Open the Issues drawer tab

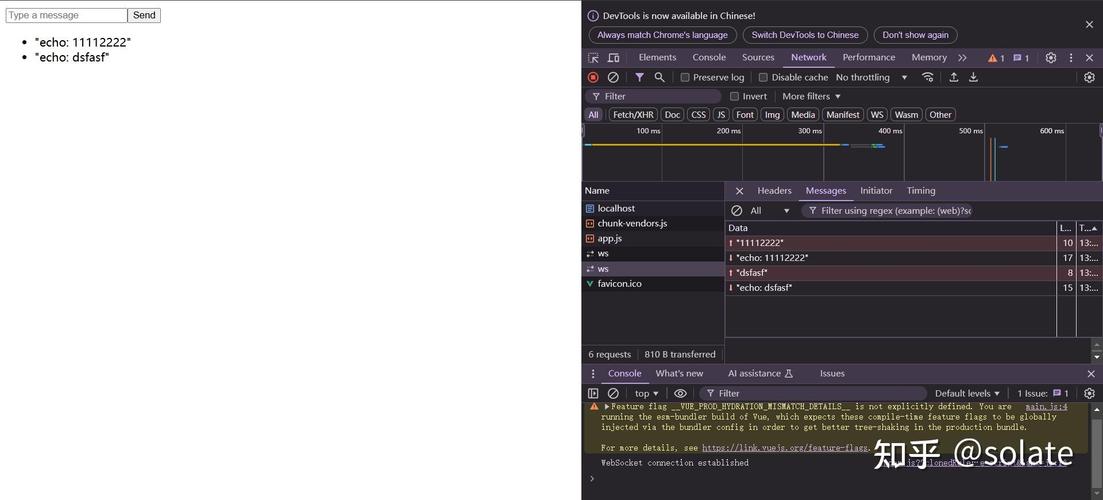(832, 373)
